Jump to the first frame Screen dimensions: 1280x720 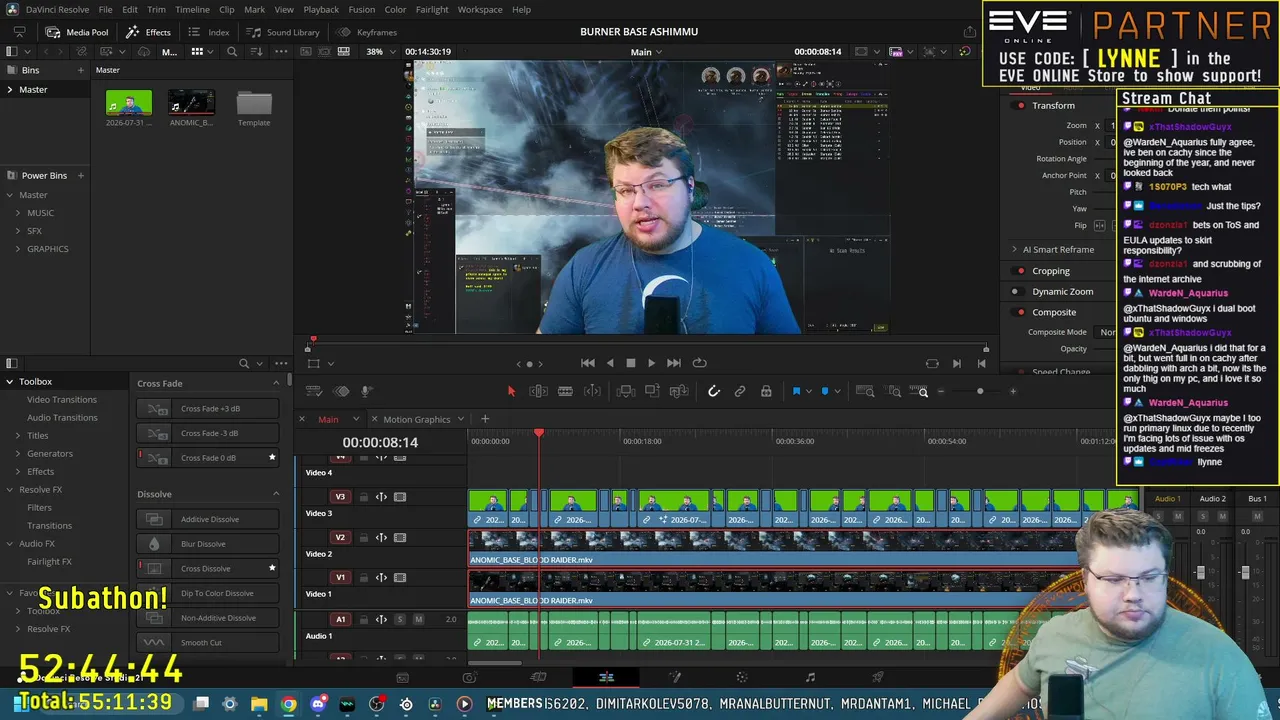tap(588, 363)
